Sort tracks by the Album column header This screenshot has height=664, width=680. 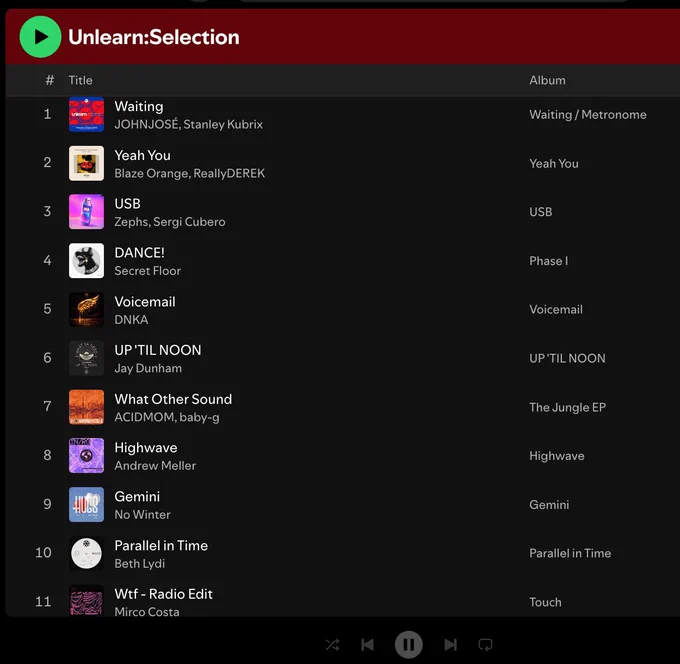click(547, 80)
